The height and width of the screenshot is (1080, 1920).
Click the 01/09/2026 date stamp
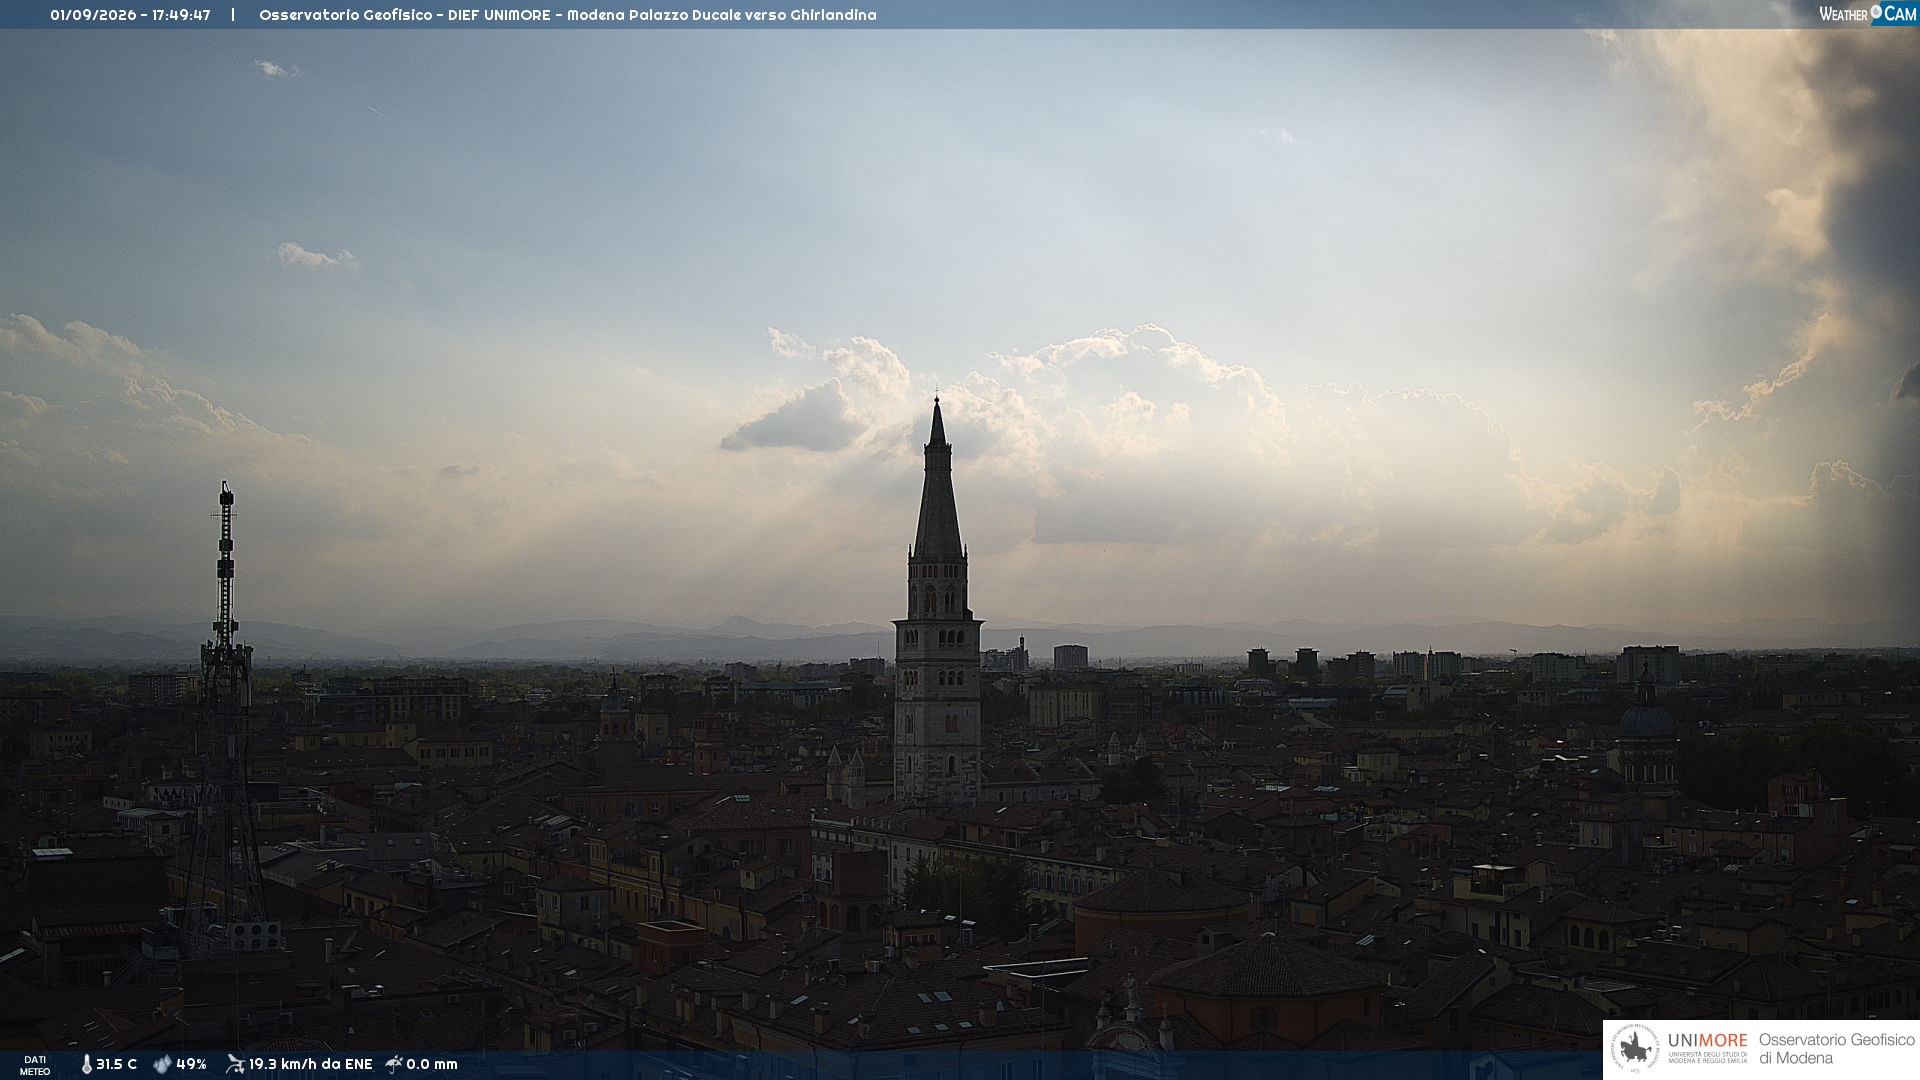click(93, 15)
